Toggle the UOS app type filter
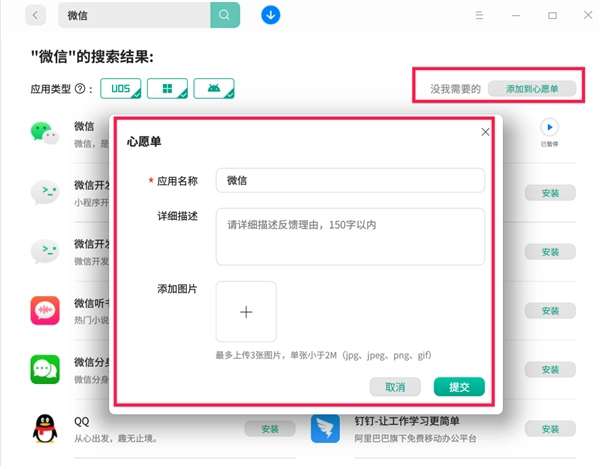Image resolution: width=600 pixels, height=466 pixels. pos(121,88)
